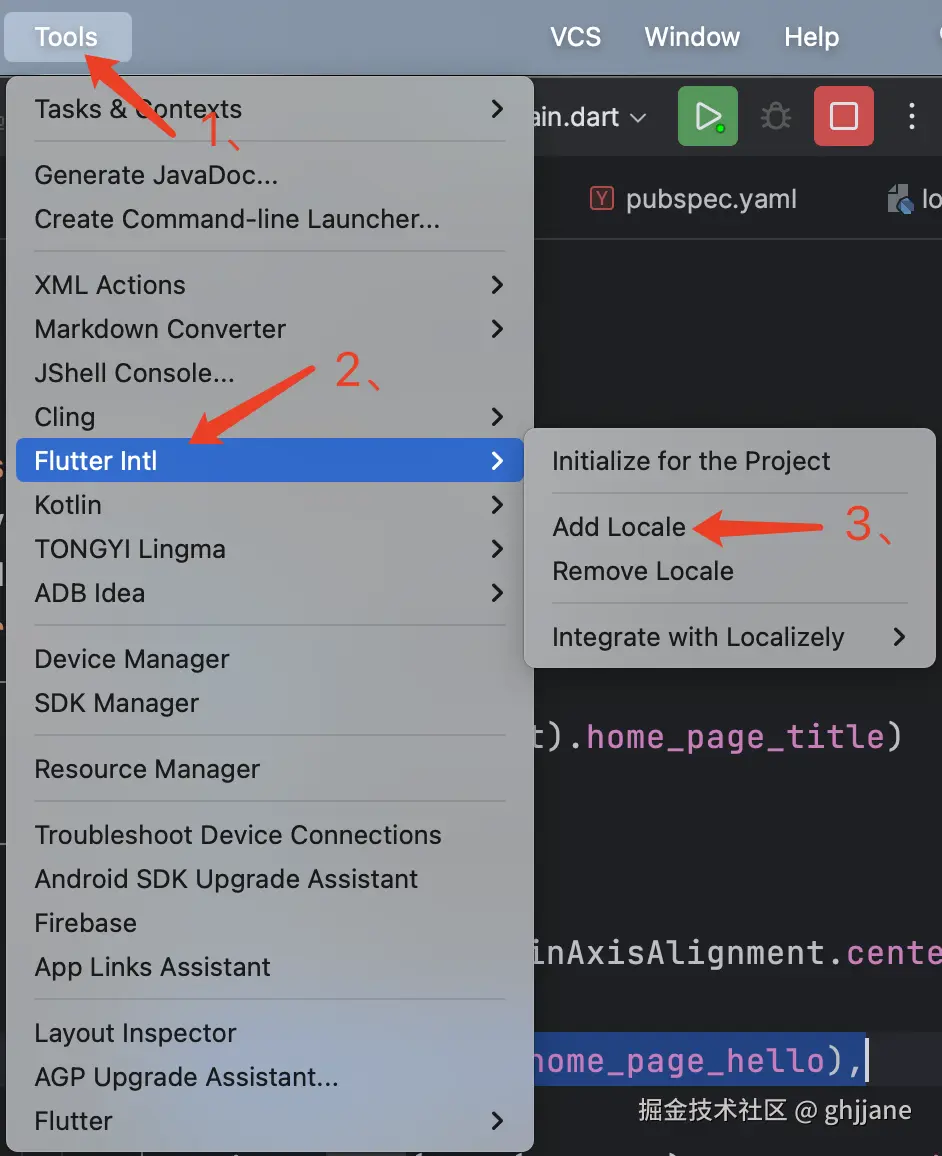This screenshot has height=1156, width=942.
Task: Open the run configuration dropdown arrow
Action: (638, 118)
